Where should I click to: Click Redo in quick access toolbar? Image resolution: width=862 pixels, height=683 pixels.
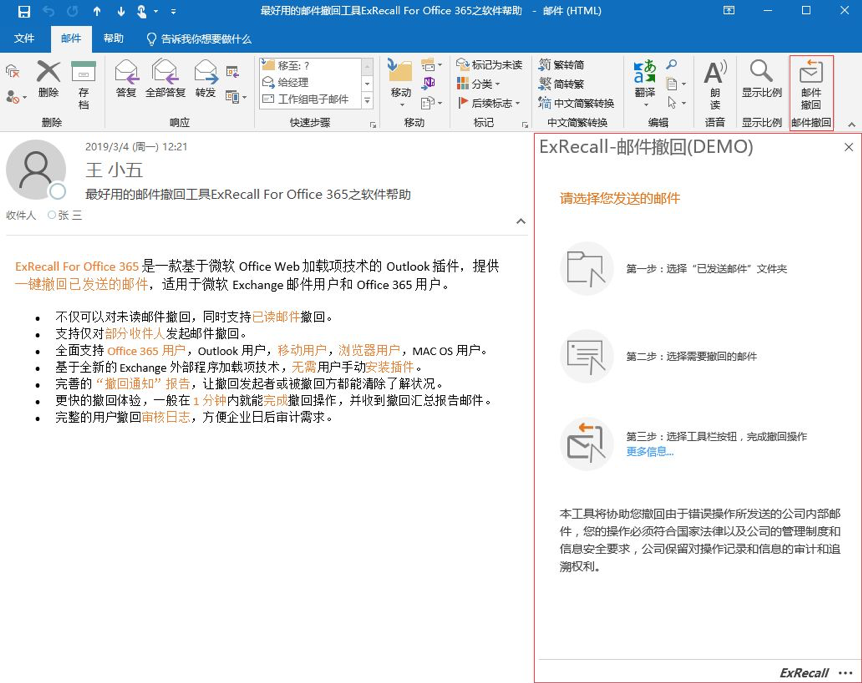click(x=73, y=11)
